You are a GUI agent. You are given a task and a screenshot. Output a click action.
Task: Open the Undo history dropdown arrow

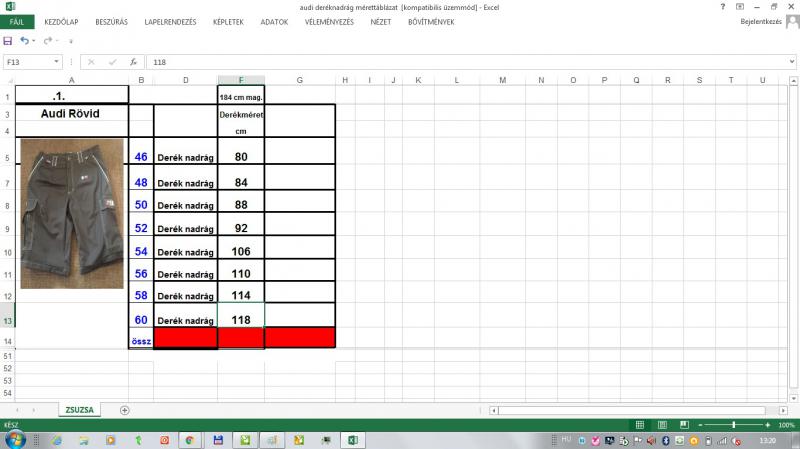click(x=34, y=41)
